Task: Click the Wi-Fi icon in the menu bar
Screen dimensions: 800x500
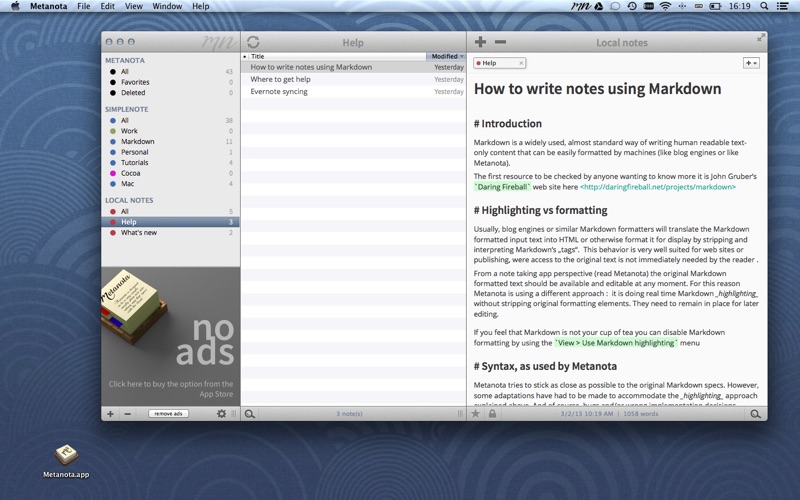Action: coord(665,6)
